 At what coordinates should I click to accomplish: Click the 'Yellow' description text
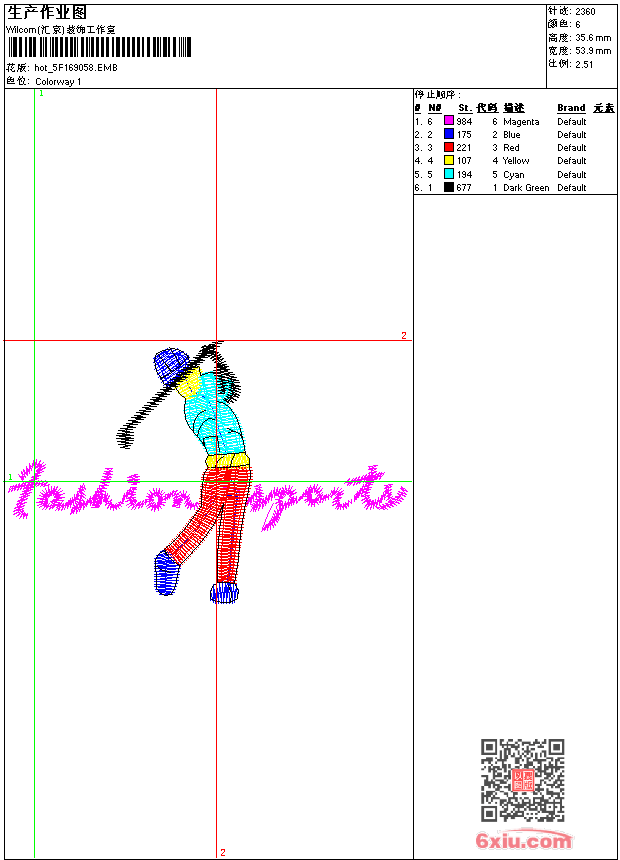tap(516, 161)
